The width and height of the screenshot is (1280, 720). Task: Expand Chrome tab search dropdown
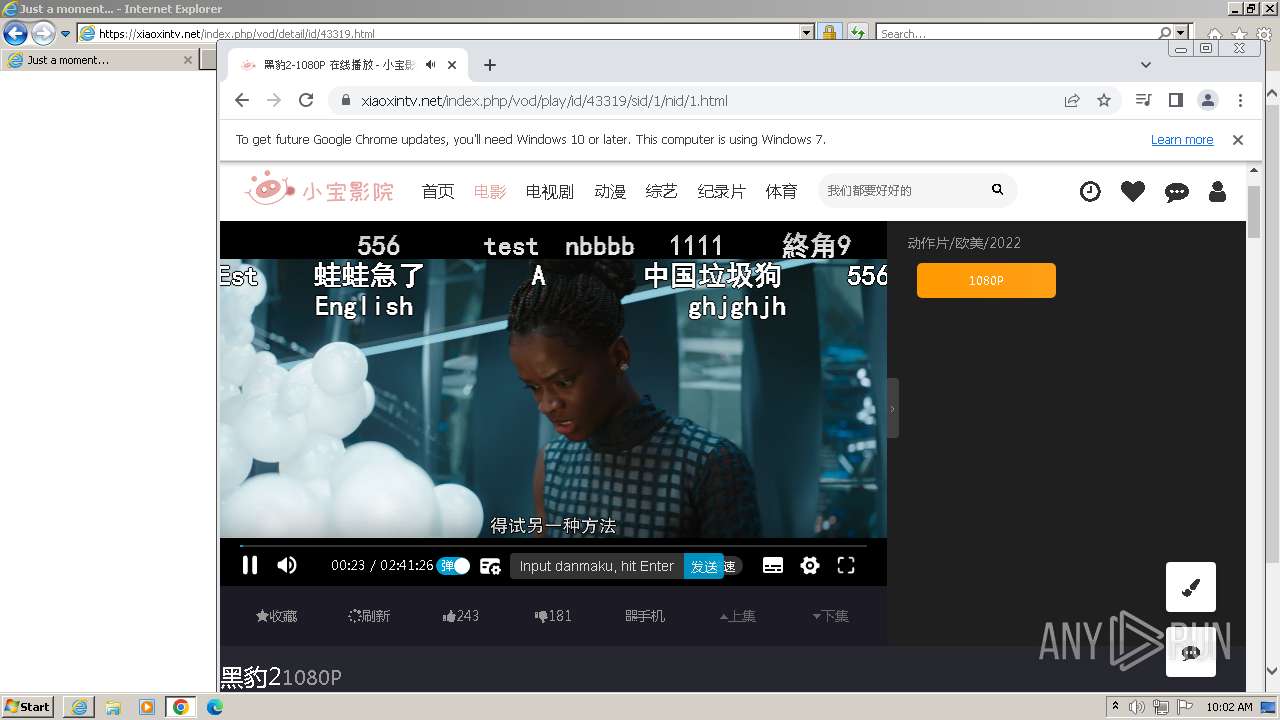1146,65
